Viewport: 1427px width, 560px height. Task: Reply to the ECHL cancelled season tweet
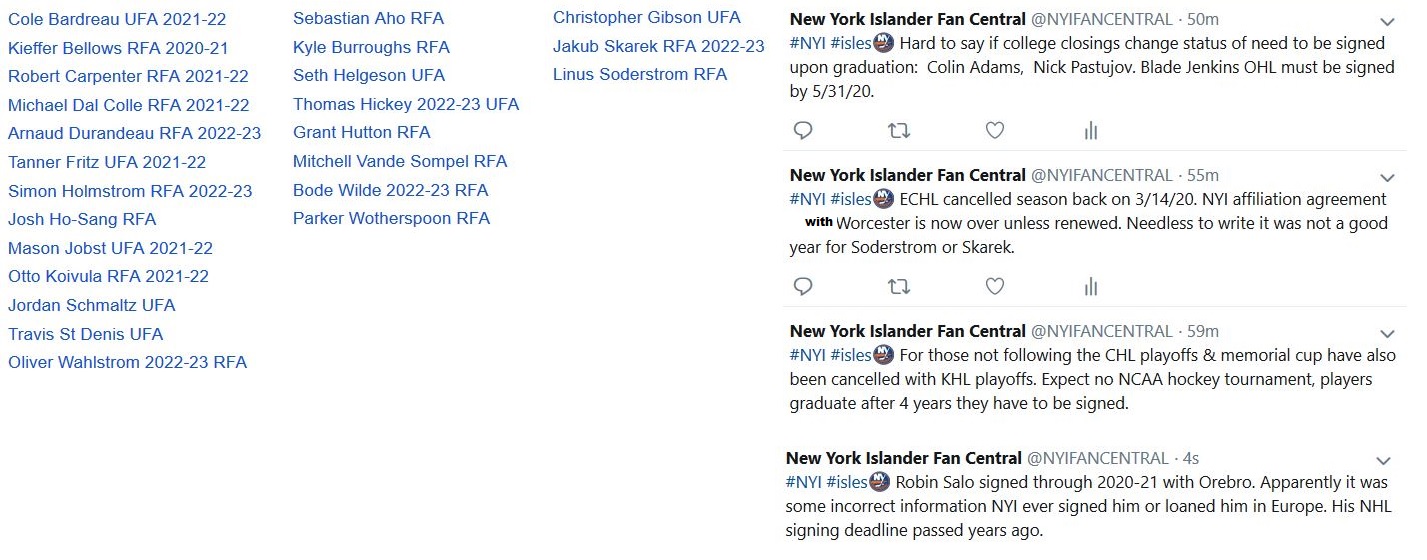pos(802,286)
